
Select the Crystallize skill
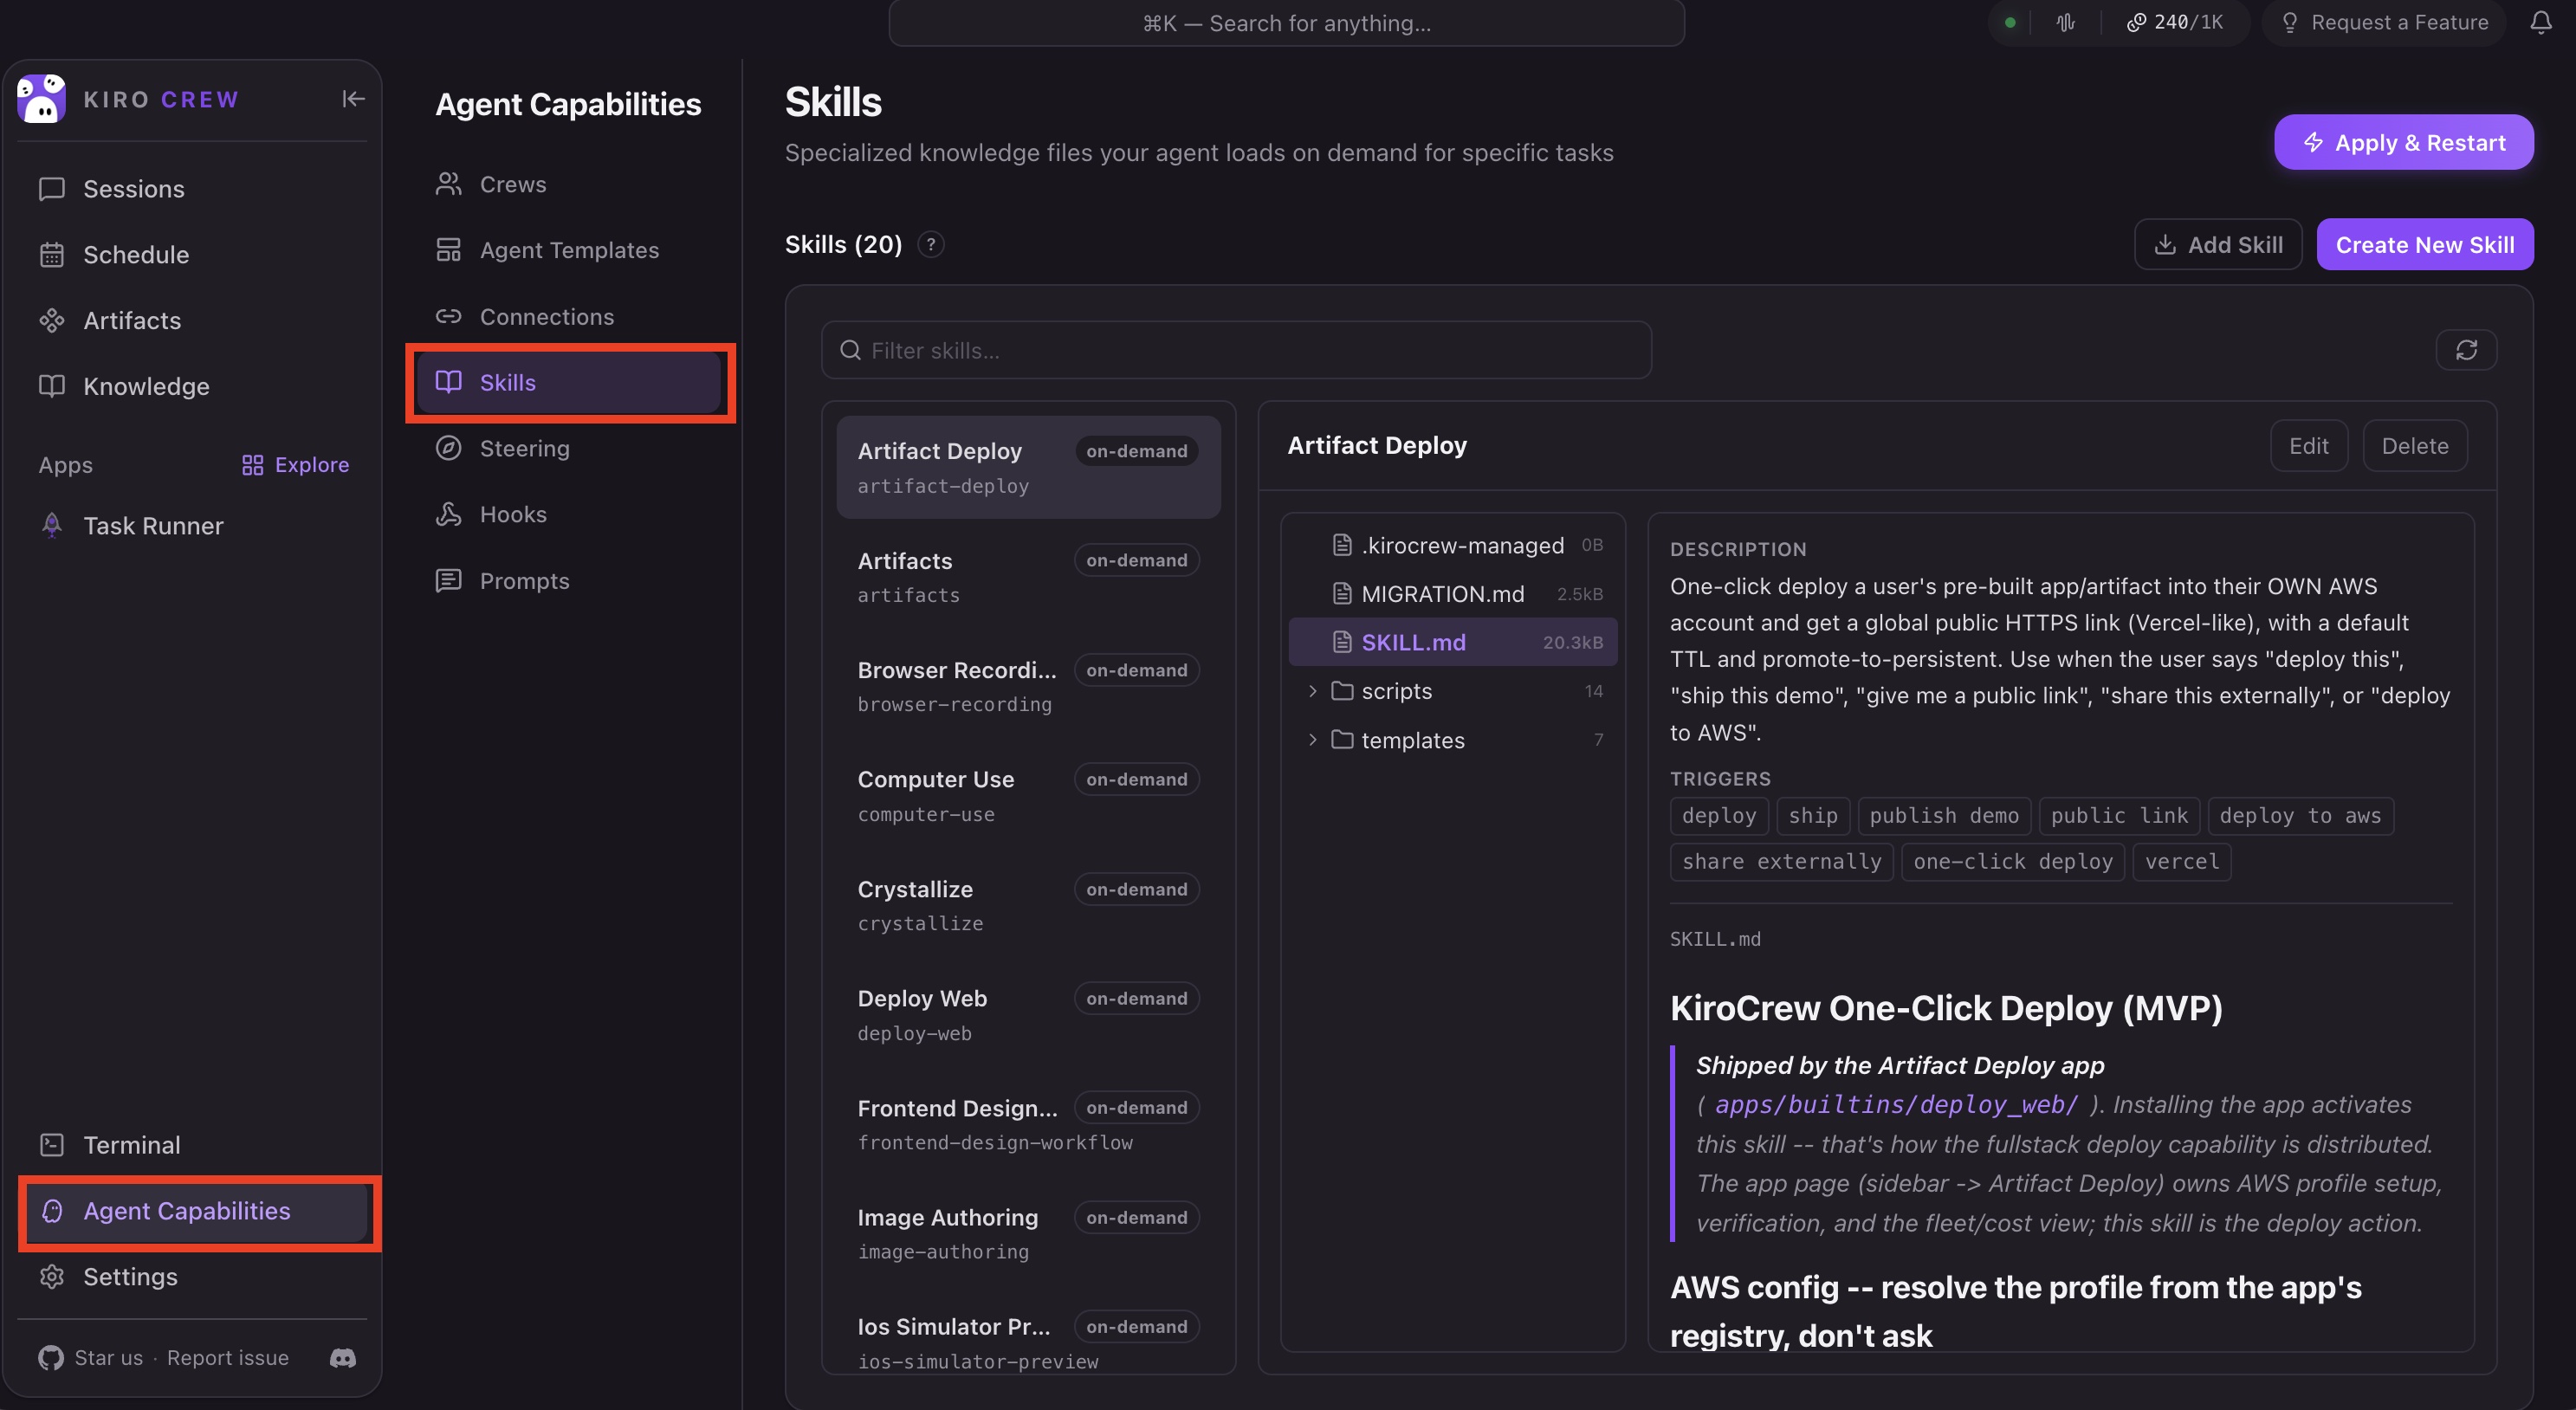1028,905
